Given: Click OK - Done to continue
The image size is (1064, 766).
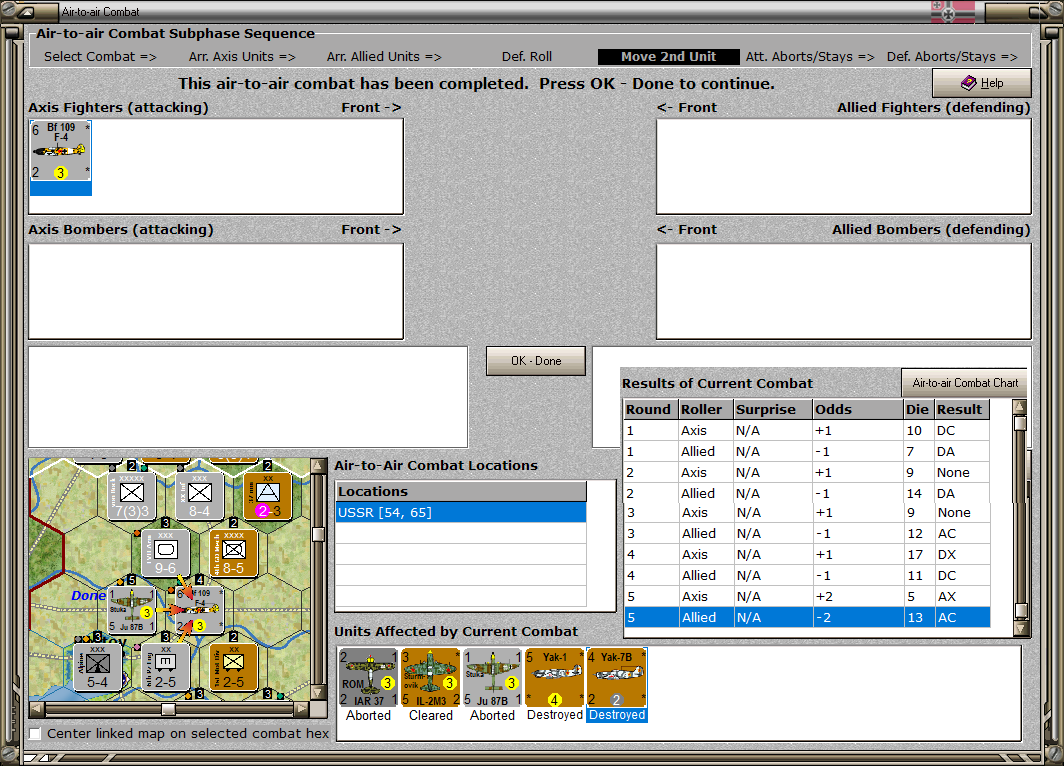Looking at the screenshot, I should [536, 361].
